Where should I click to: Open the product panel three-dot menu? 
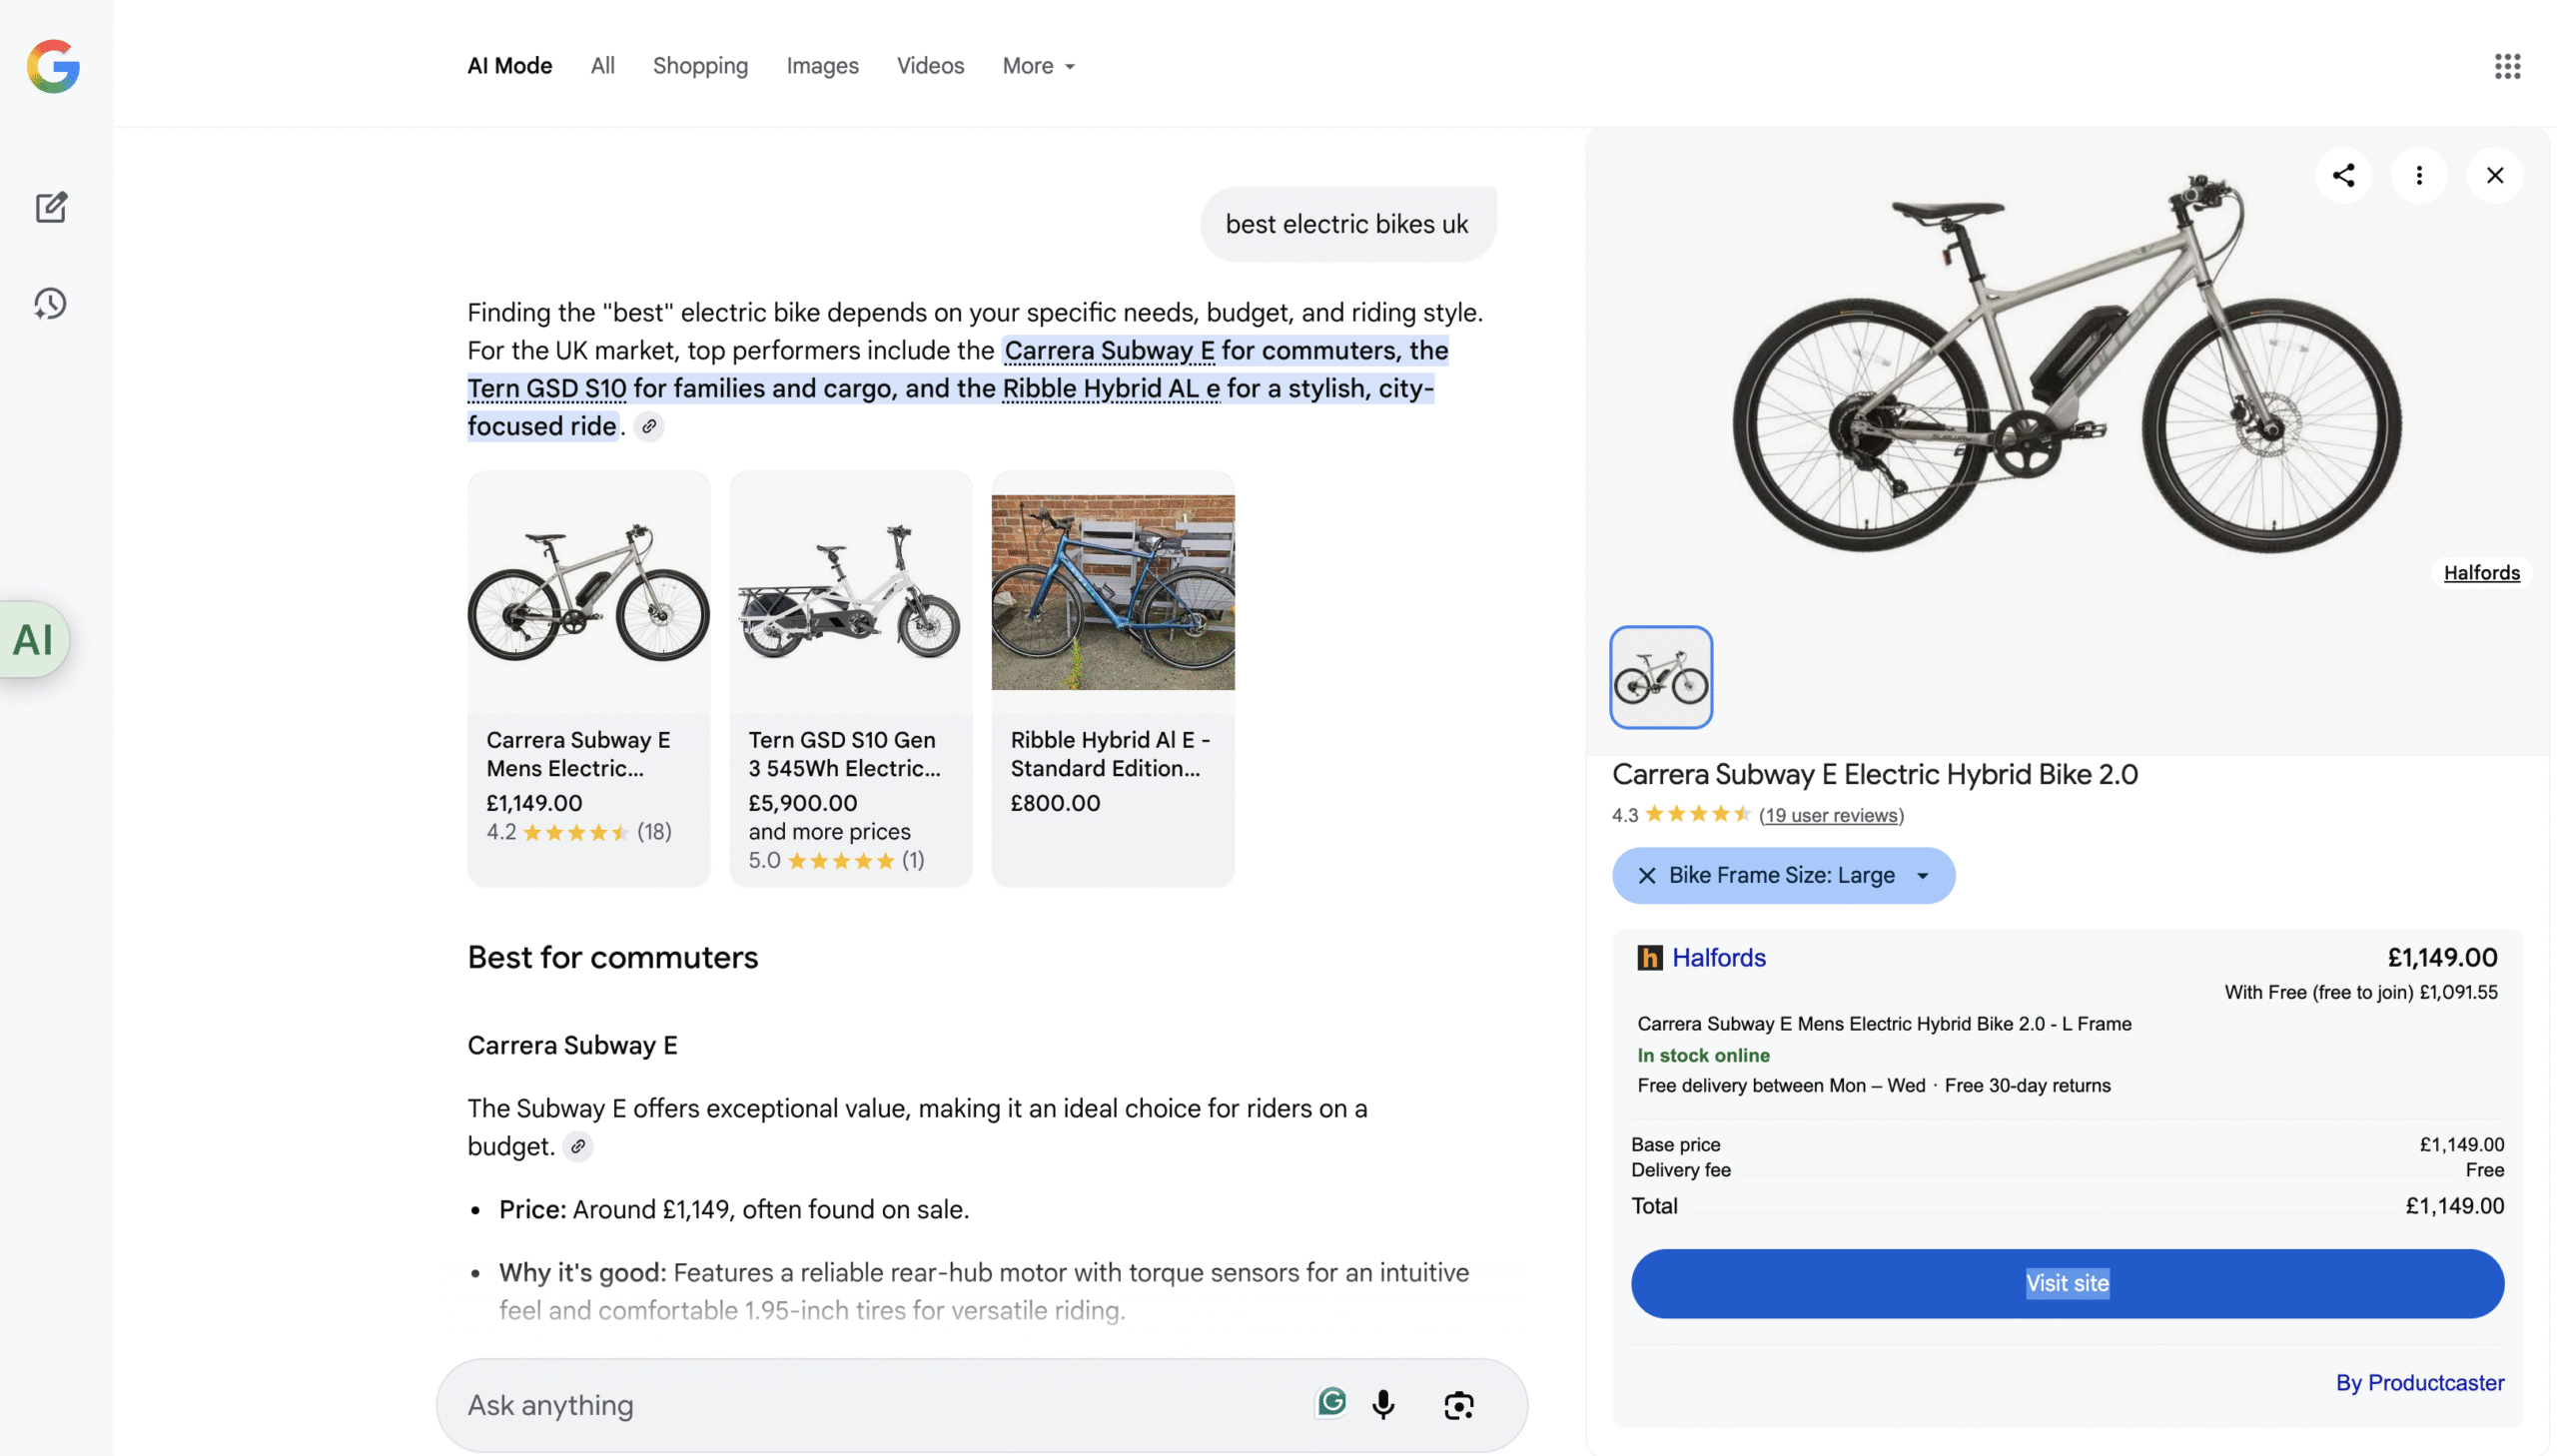[x=2418, y=176]
